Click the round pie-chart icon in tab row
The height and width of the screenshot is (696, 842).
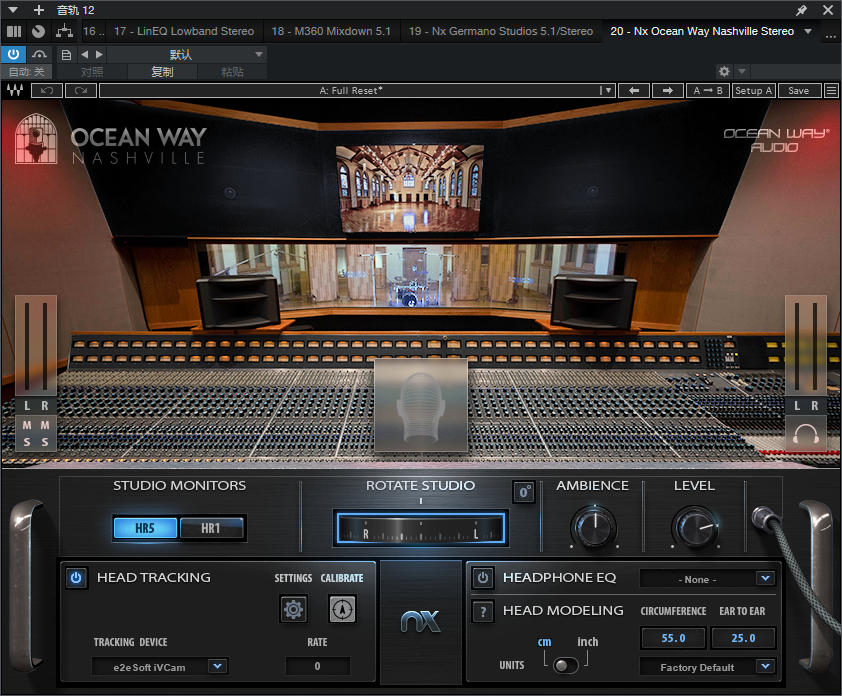point(38,31)
